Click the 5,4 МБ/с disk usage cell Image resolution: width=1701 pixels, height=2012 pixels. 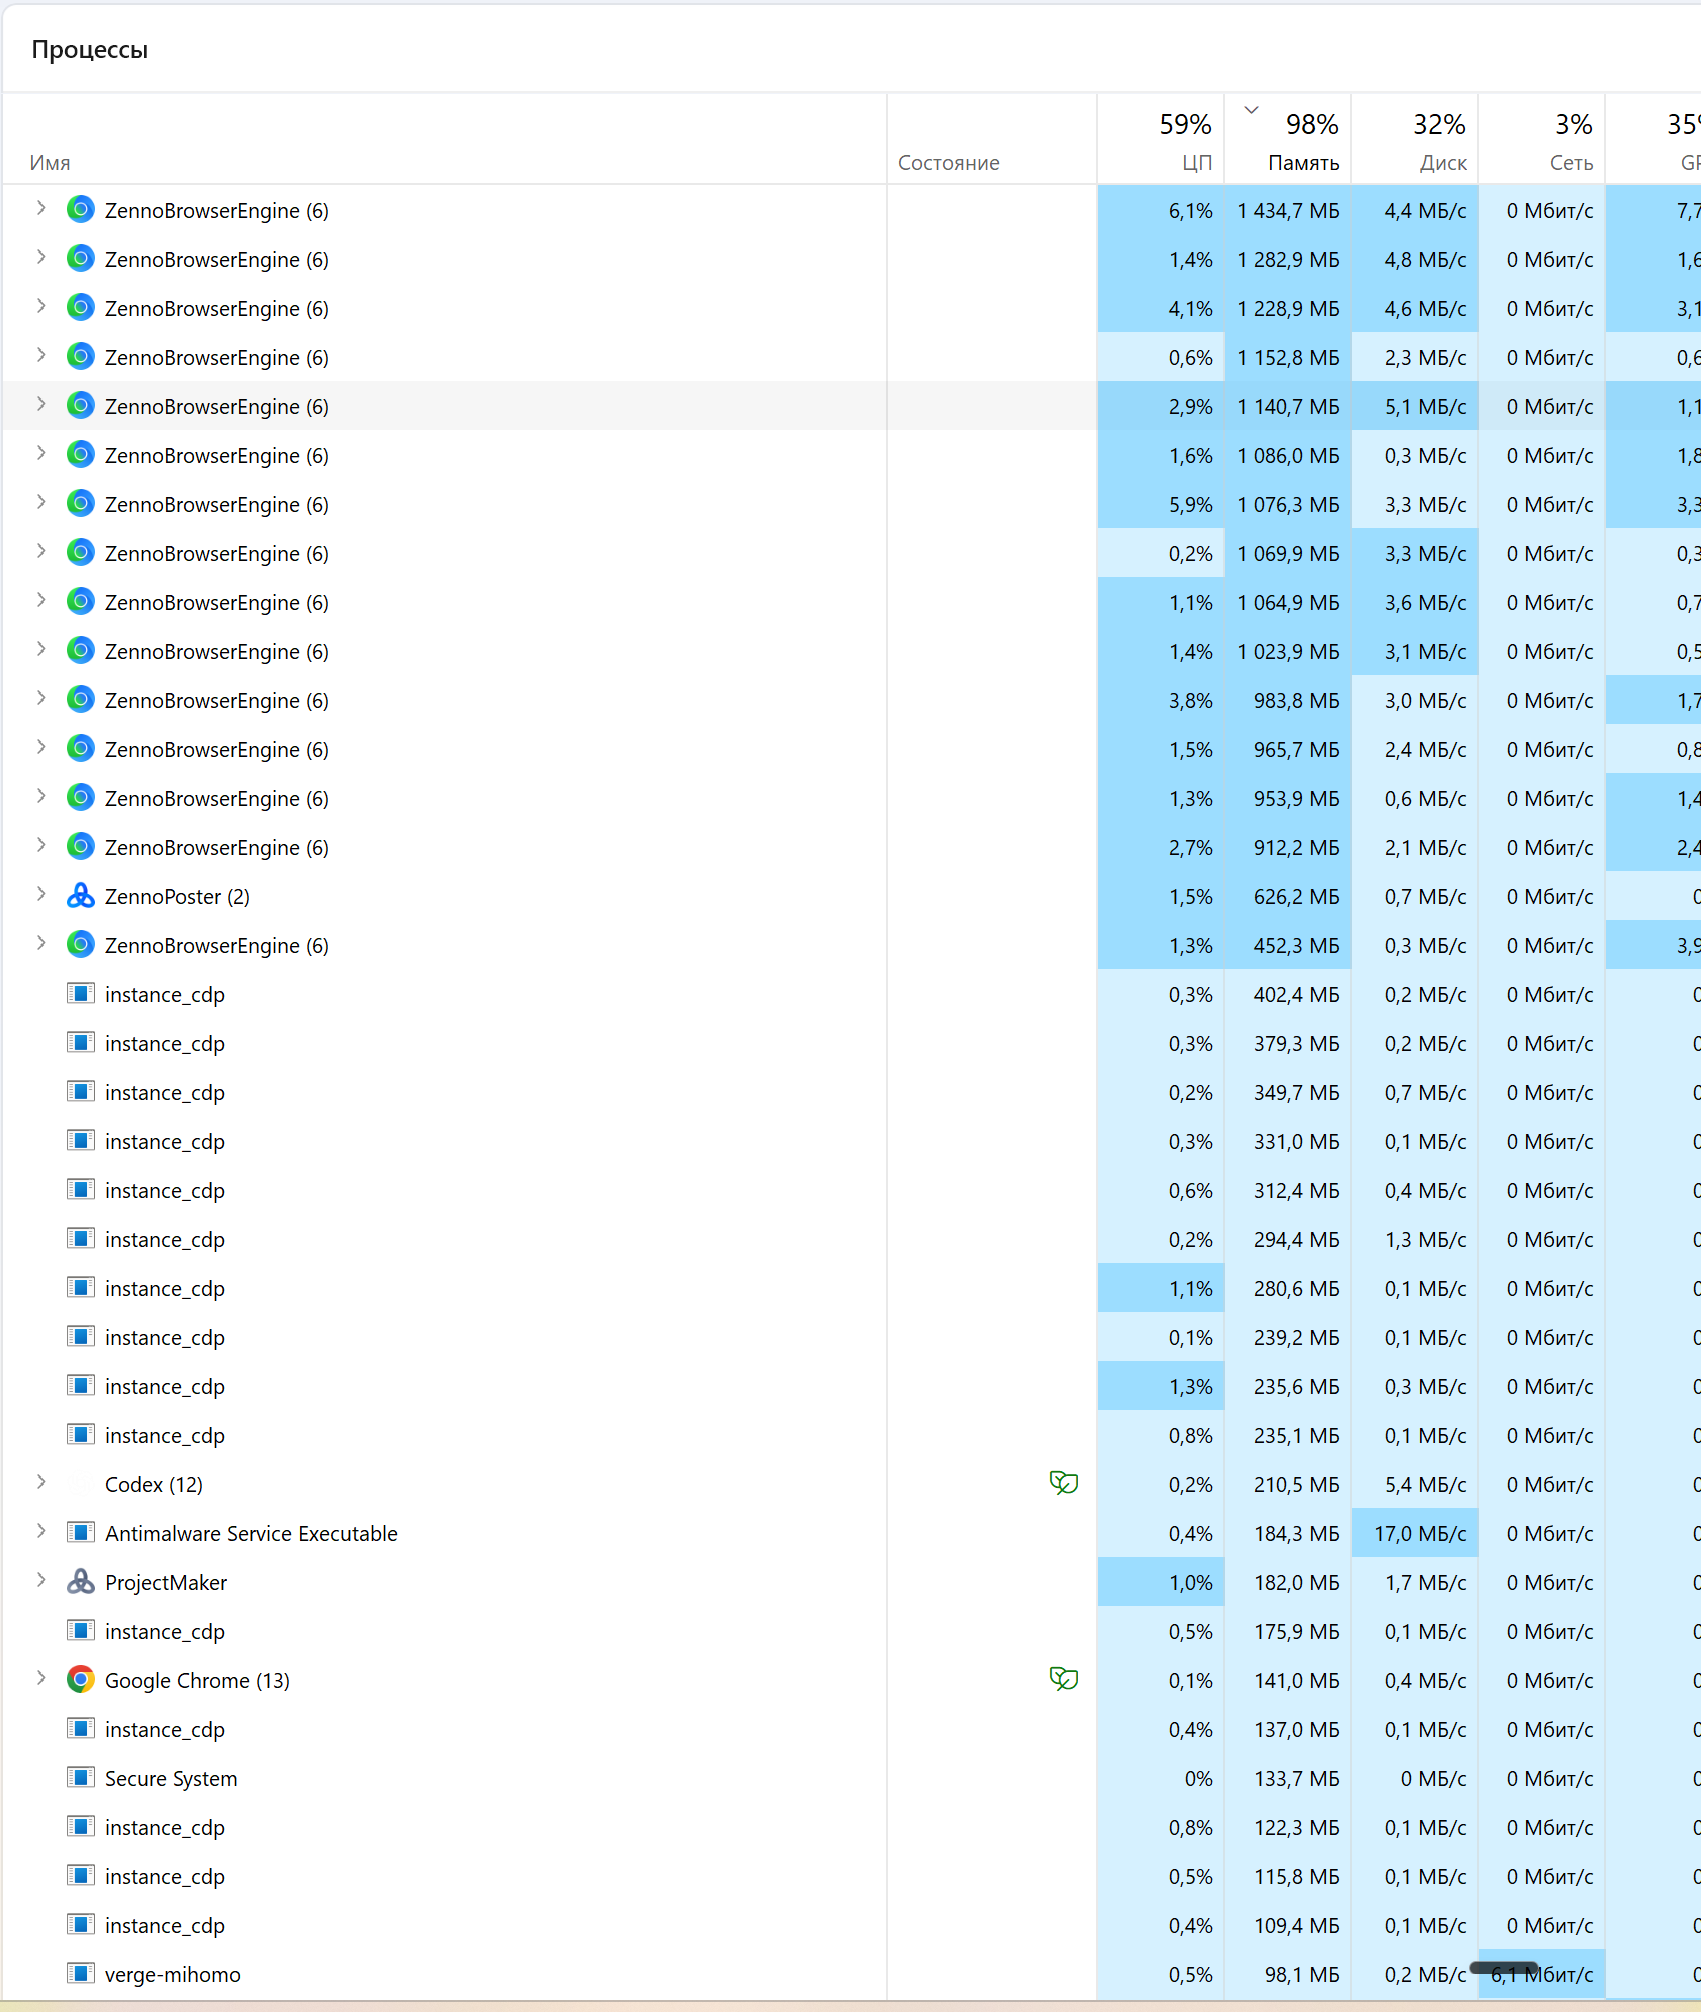pyautogui.click(x=1415, y=1485)
